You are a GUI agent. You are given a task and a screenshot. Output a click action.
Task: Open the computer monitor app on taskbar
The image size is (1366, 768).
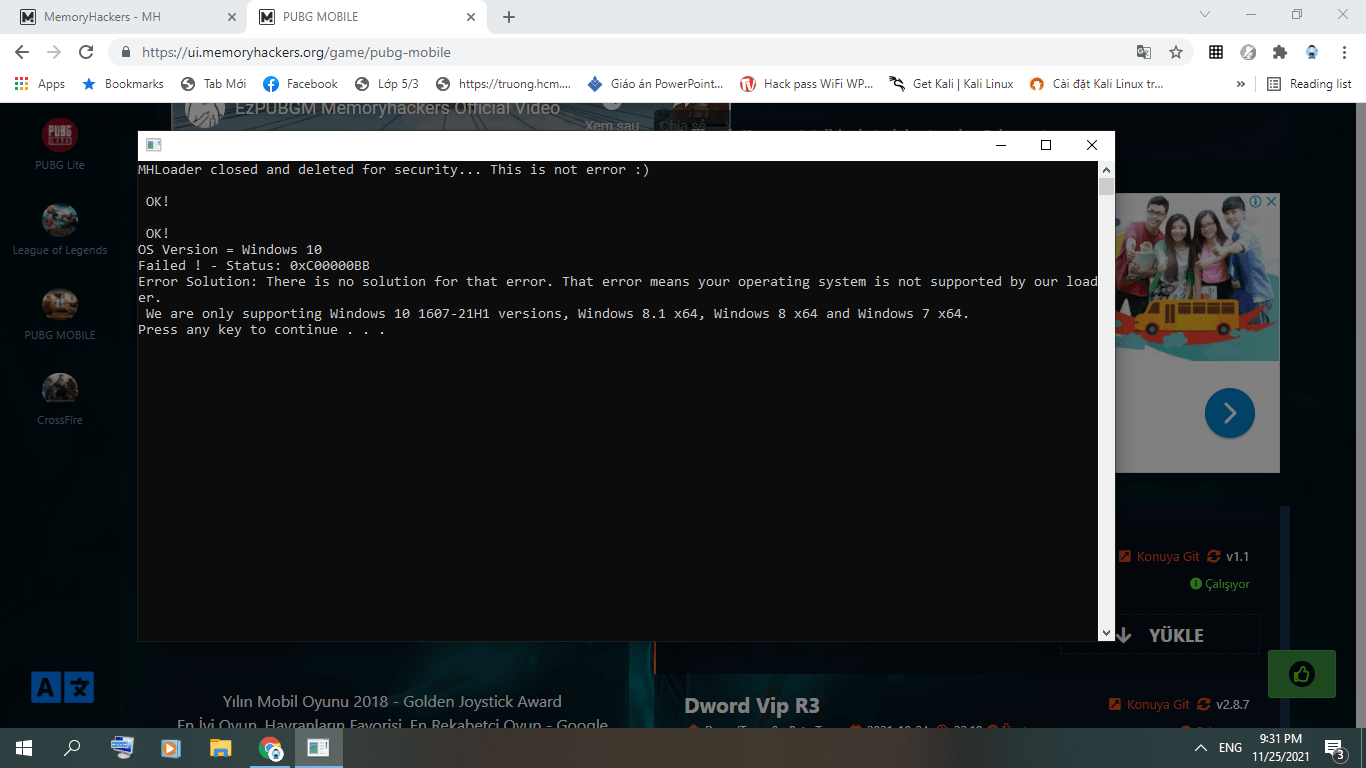point(122,747)
